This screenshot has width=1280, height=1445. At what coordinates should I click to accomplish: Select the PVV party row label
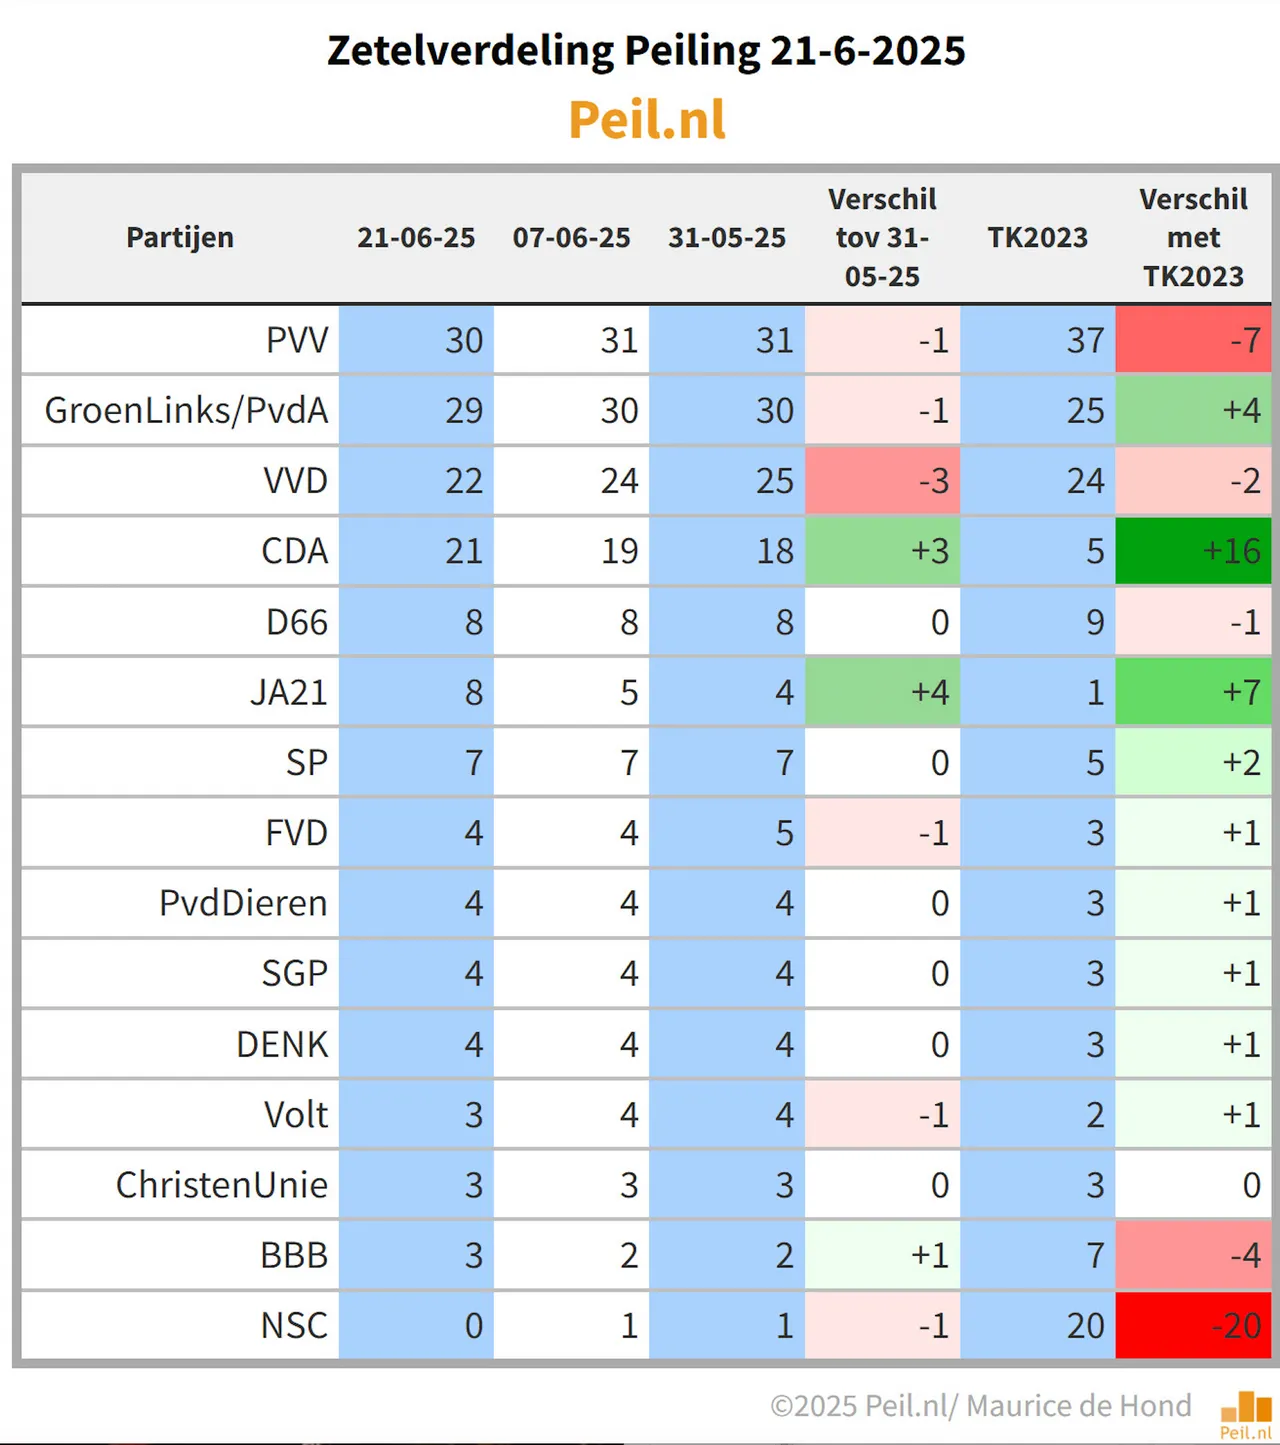tap(297, 340)
